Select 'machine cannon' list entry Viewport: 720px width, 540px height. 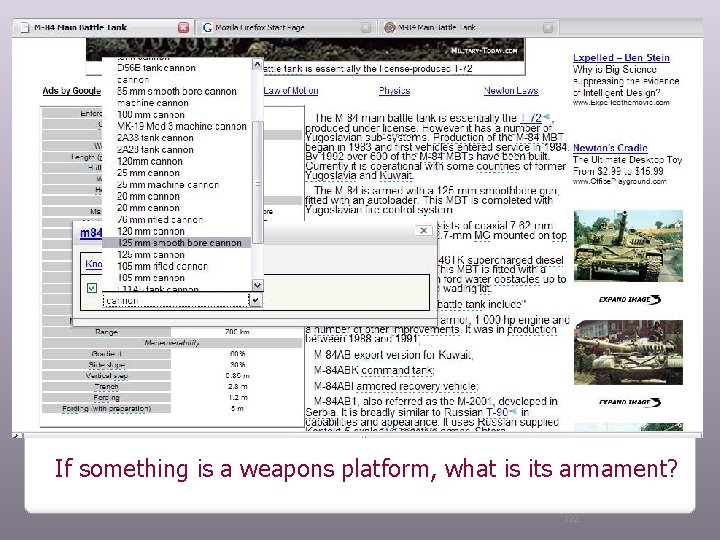click(x=153, y=103)
